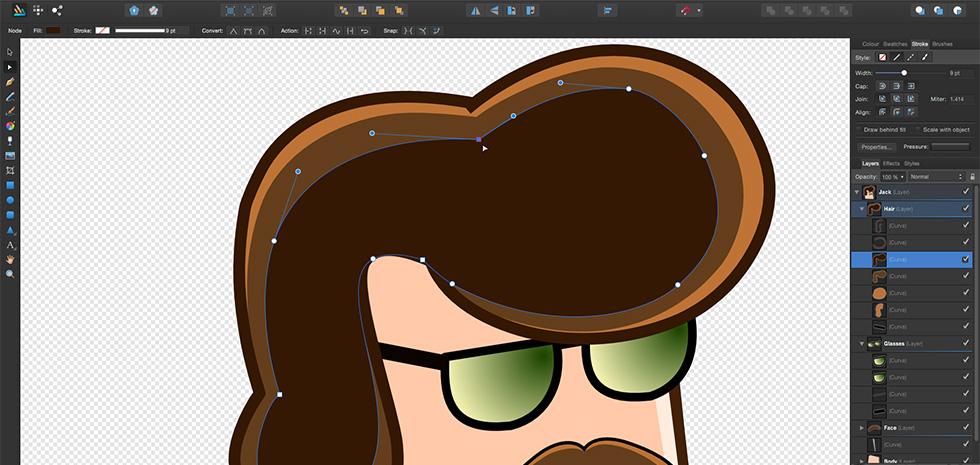Hide the Glasses layer
The image size is (980, 465).
pos(965,343)
